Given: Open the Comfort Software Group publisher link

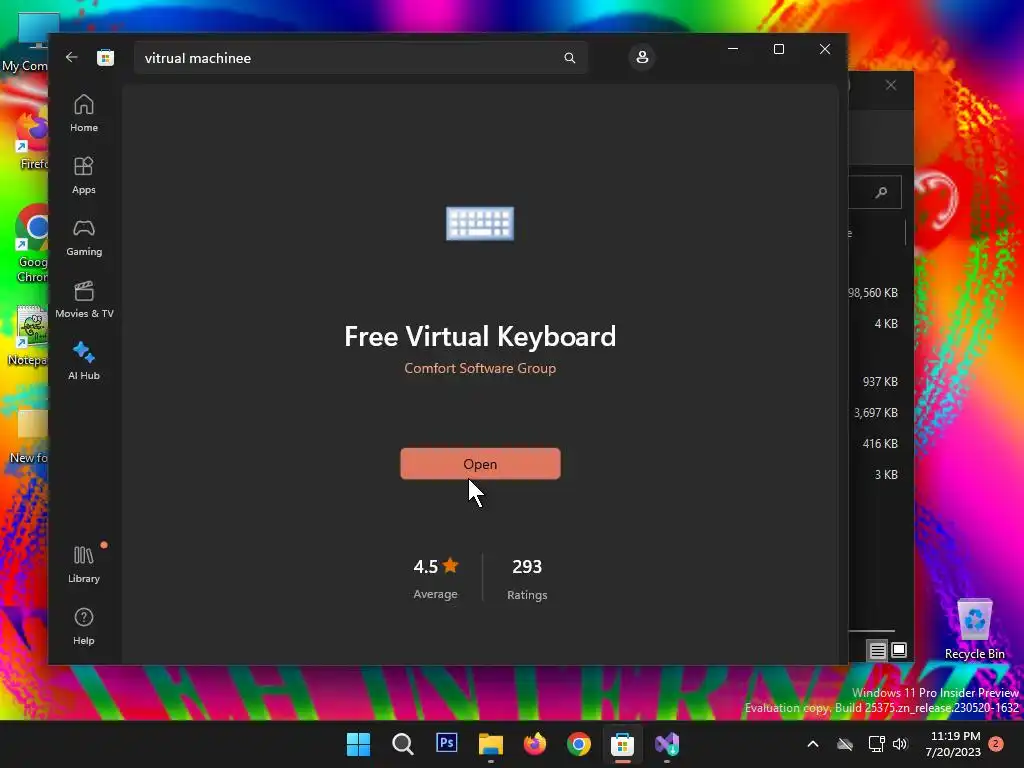Looking at the screenshot, I should point(480,368).
